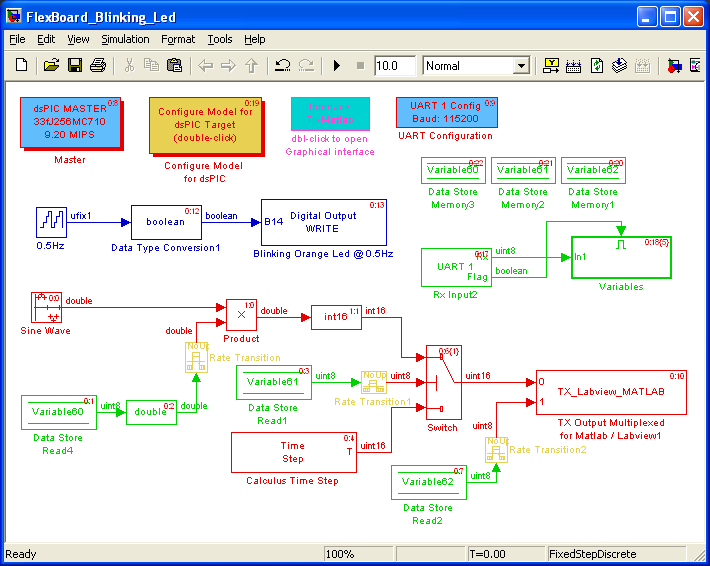Select the double conversion block
The width and height of the screenshot is (710, 566).
(151, 413)
